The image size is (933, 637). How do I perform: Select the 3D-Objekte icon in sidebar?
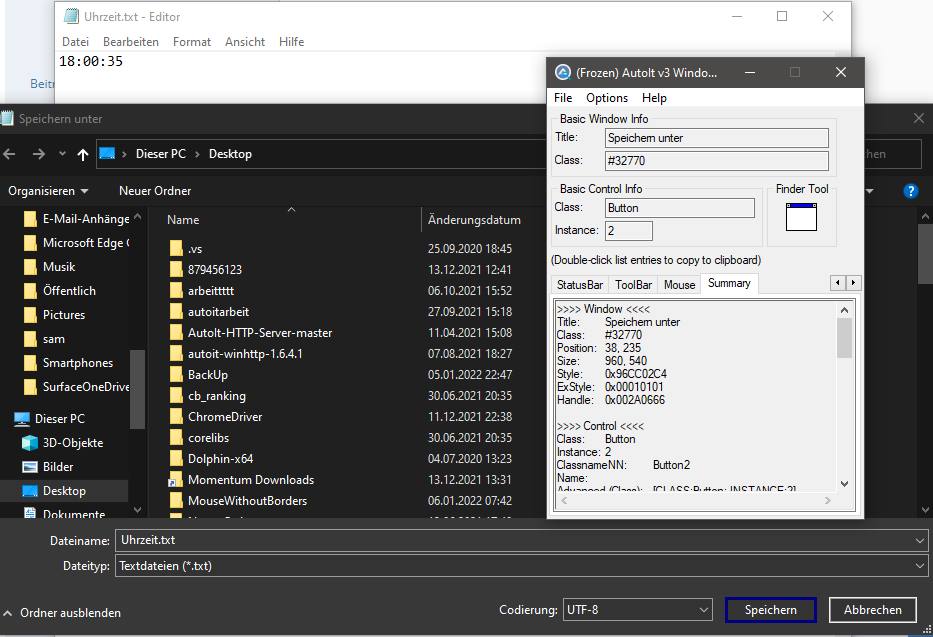click(x=29, y=443)
